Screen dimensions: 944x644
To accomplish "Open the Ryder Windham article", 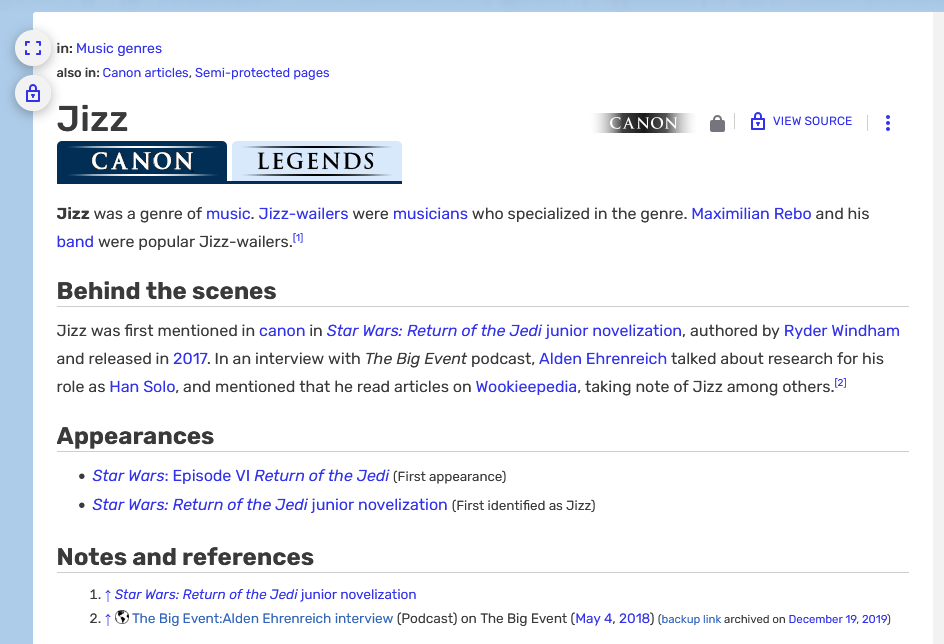I will (x=841, y=330).
